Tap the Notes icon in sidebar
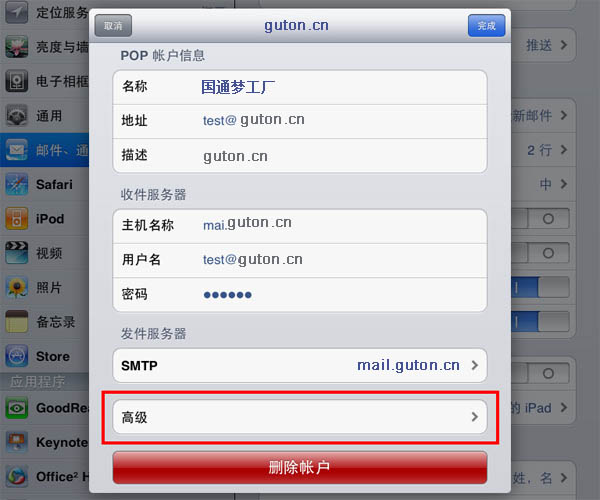600x500 pixels. [16, 322]
